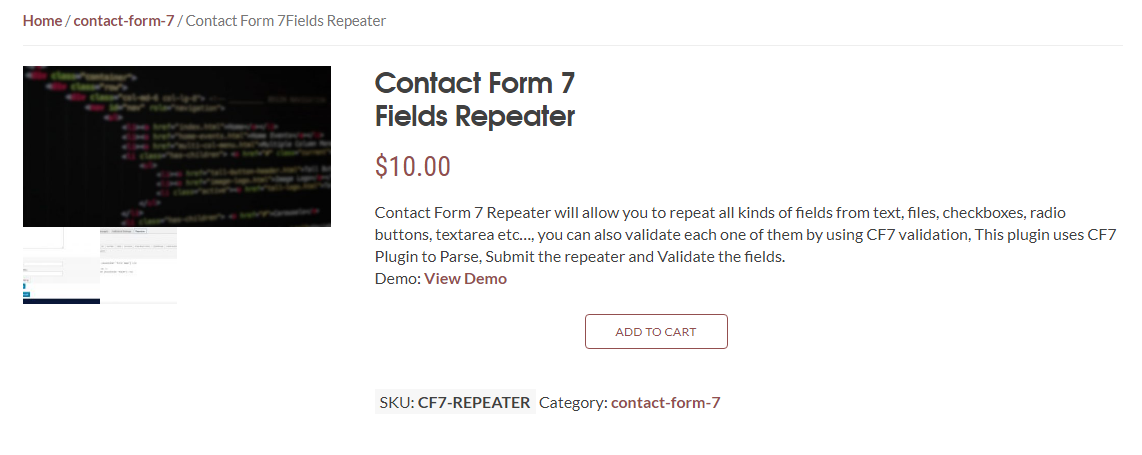Open the View Demo link
This screenshot has width=1142, height=455.
[x=465, y=279]
